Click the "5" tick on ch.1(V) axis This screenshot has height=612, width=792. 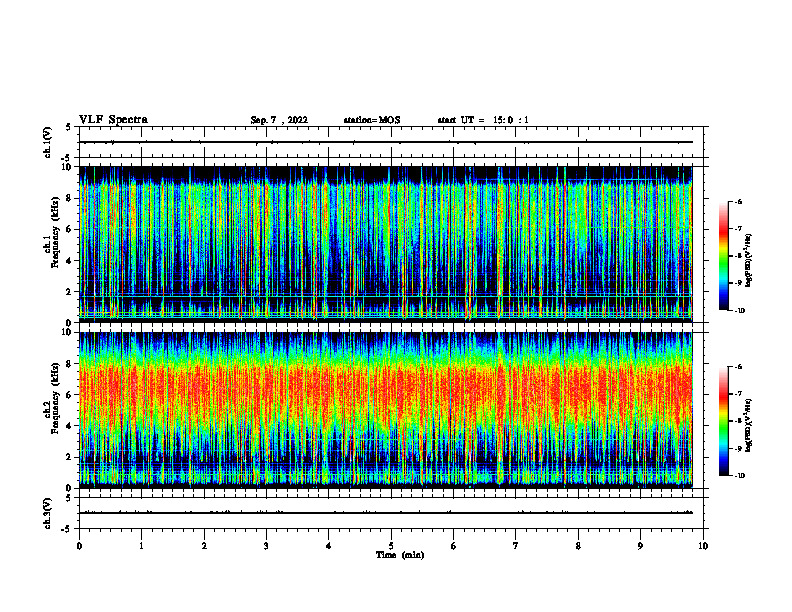(70, 127)
